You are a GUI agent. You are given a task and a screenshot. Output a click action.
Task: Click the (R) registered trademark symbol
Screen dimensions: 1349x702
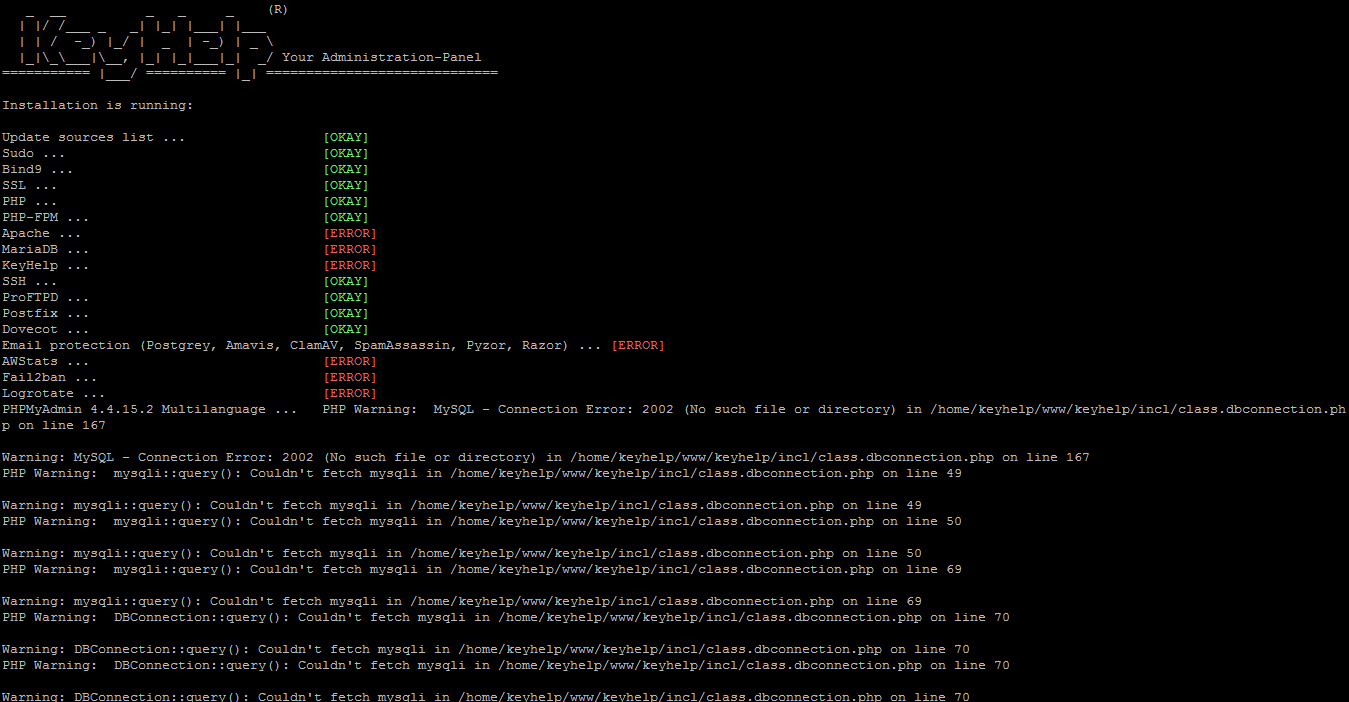277,9
